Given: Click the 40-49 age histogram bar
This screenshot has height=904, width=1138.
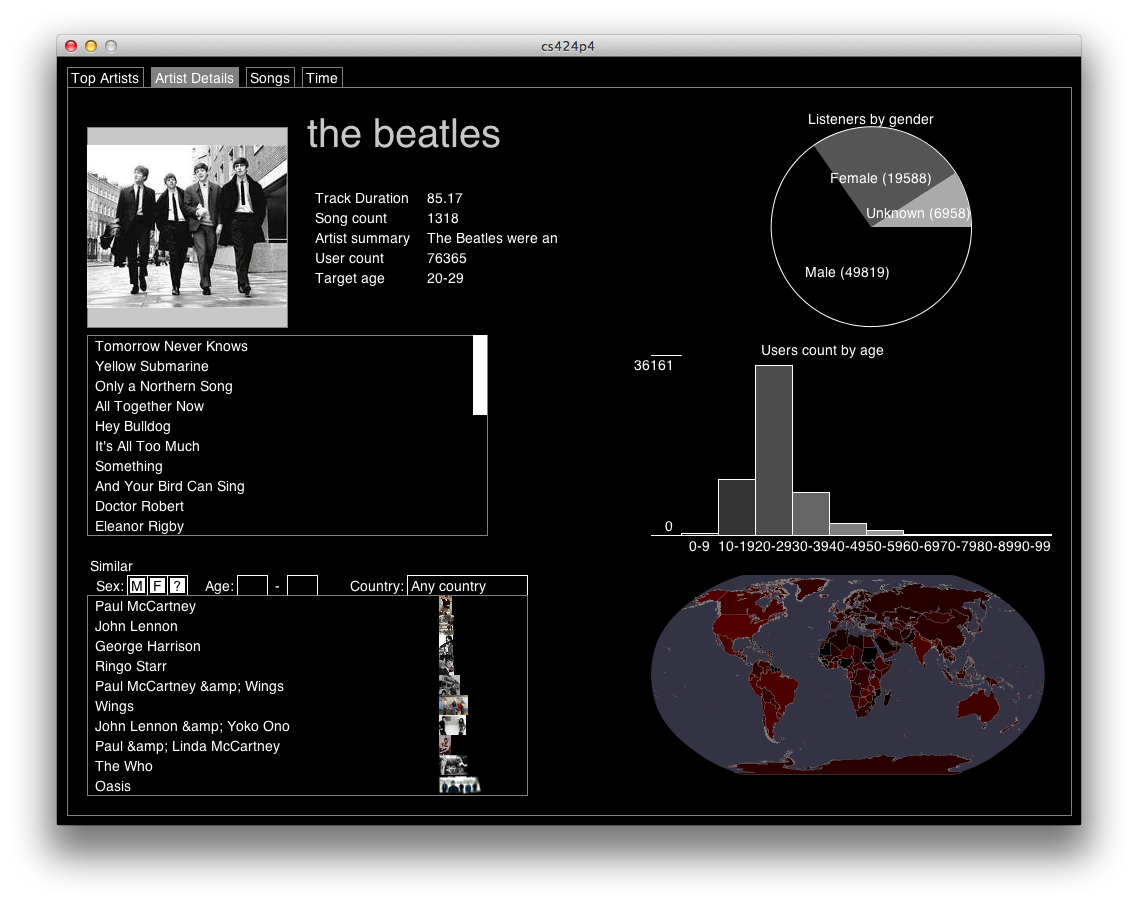Looking at the screenshot, I should tap(848, 529).
